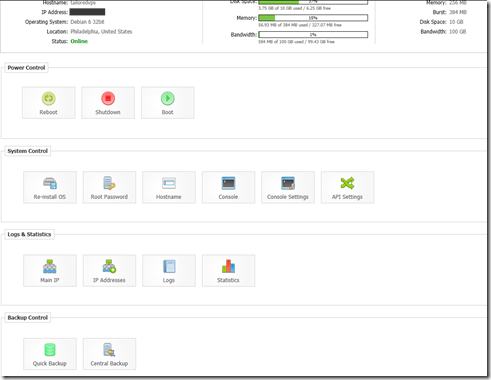Click the Backup Control section label

[x=28, y=318]
